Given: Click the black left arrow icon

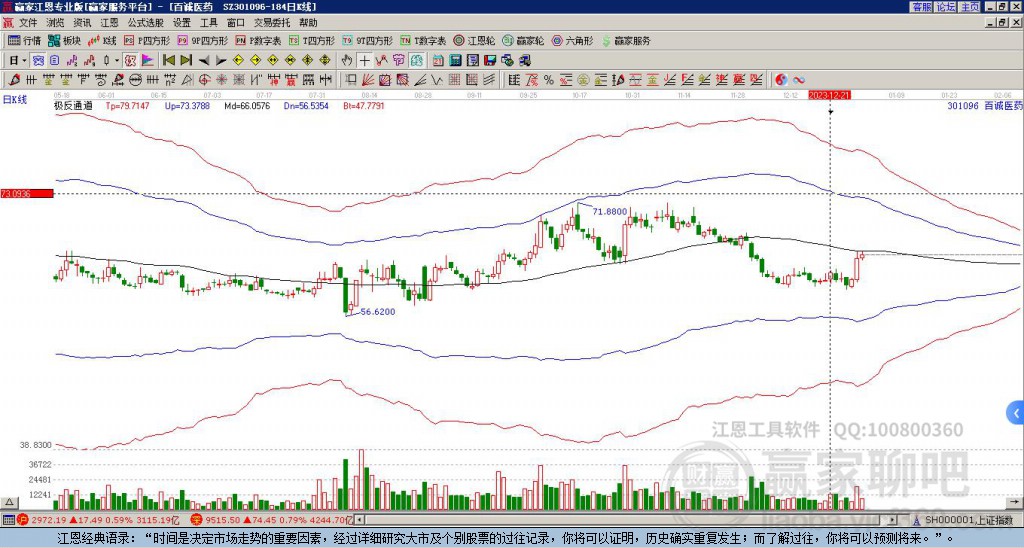Looking at the screenshot, I should pyautogui.click(x=203, y=61).
